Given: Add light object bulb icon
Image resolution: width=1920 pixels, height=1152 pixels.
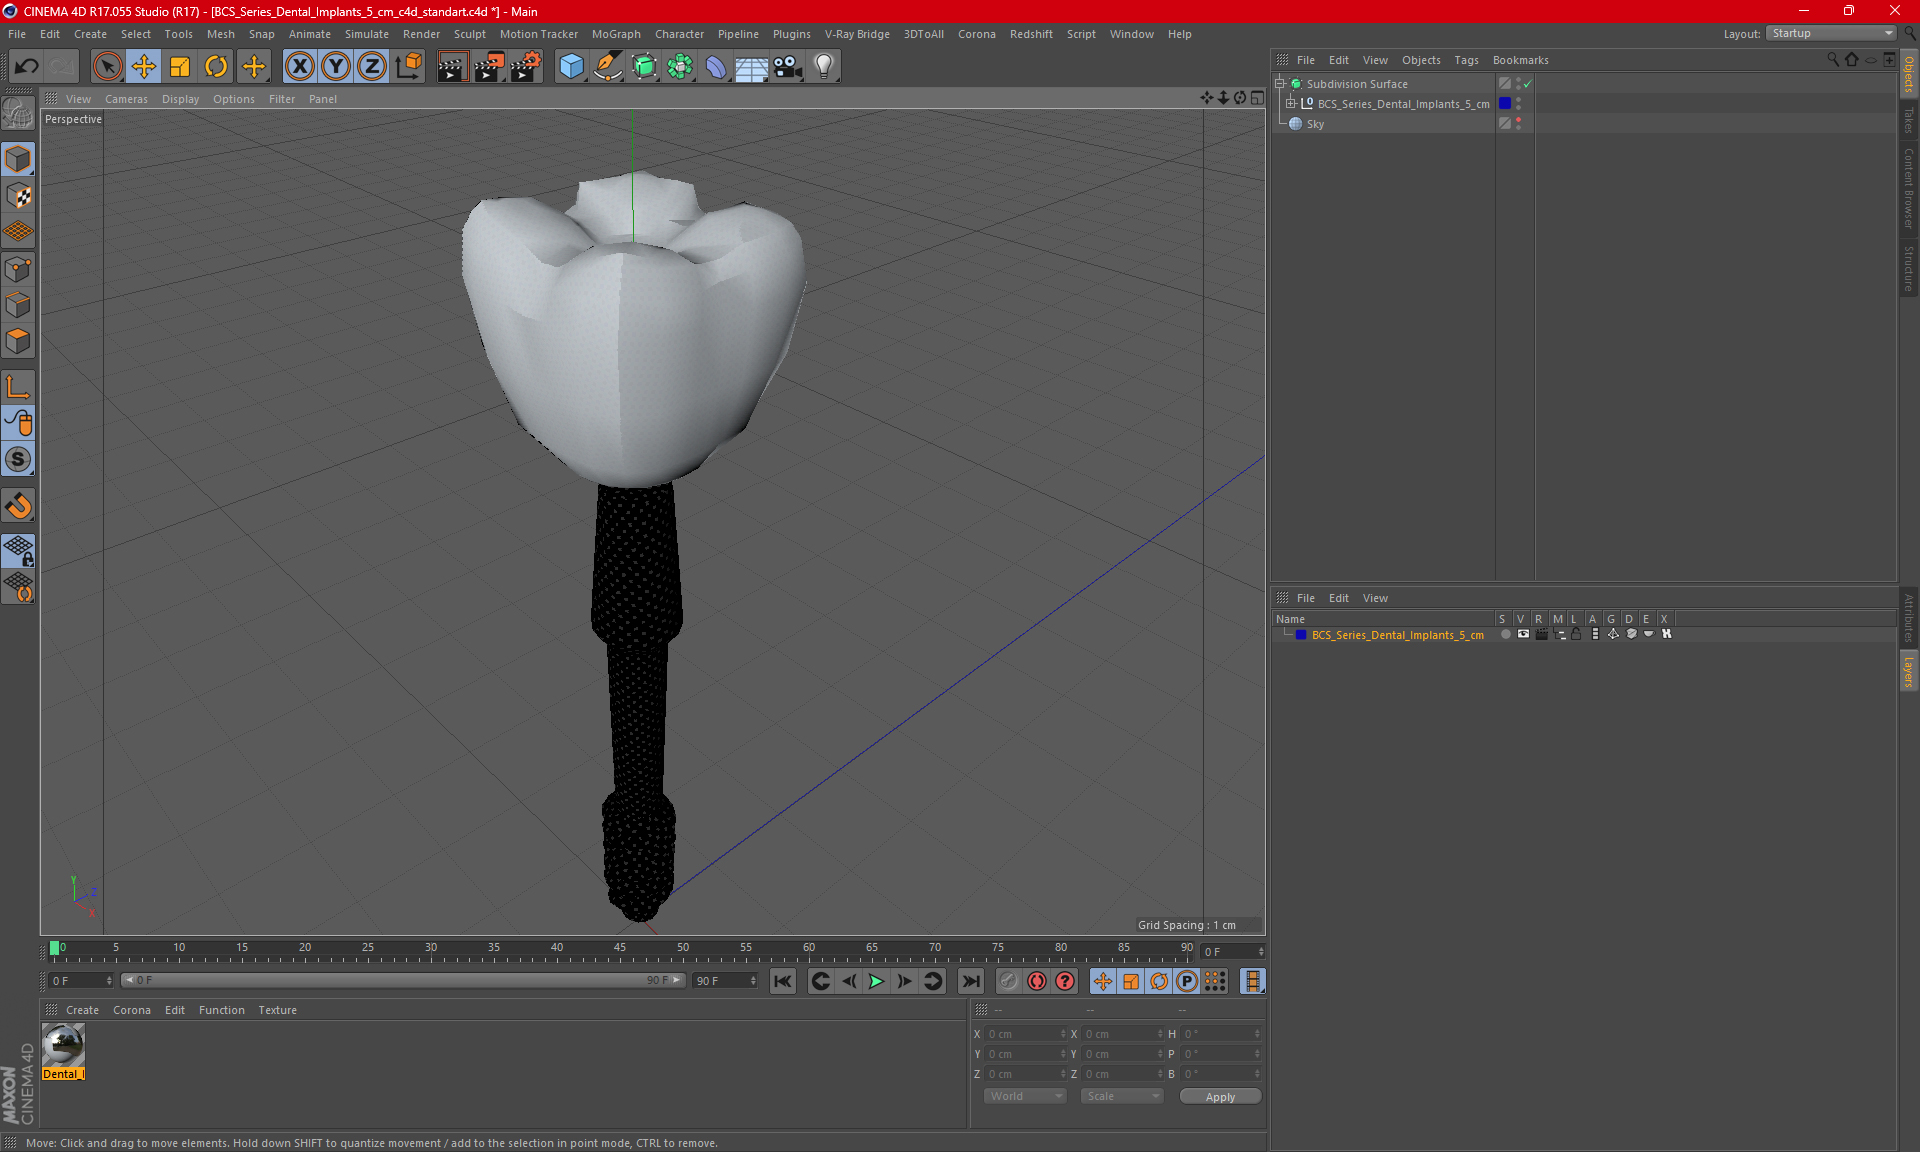Looking at the screenshot, I should click(824, 66).
